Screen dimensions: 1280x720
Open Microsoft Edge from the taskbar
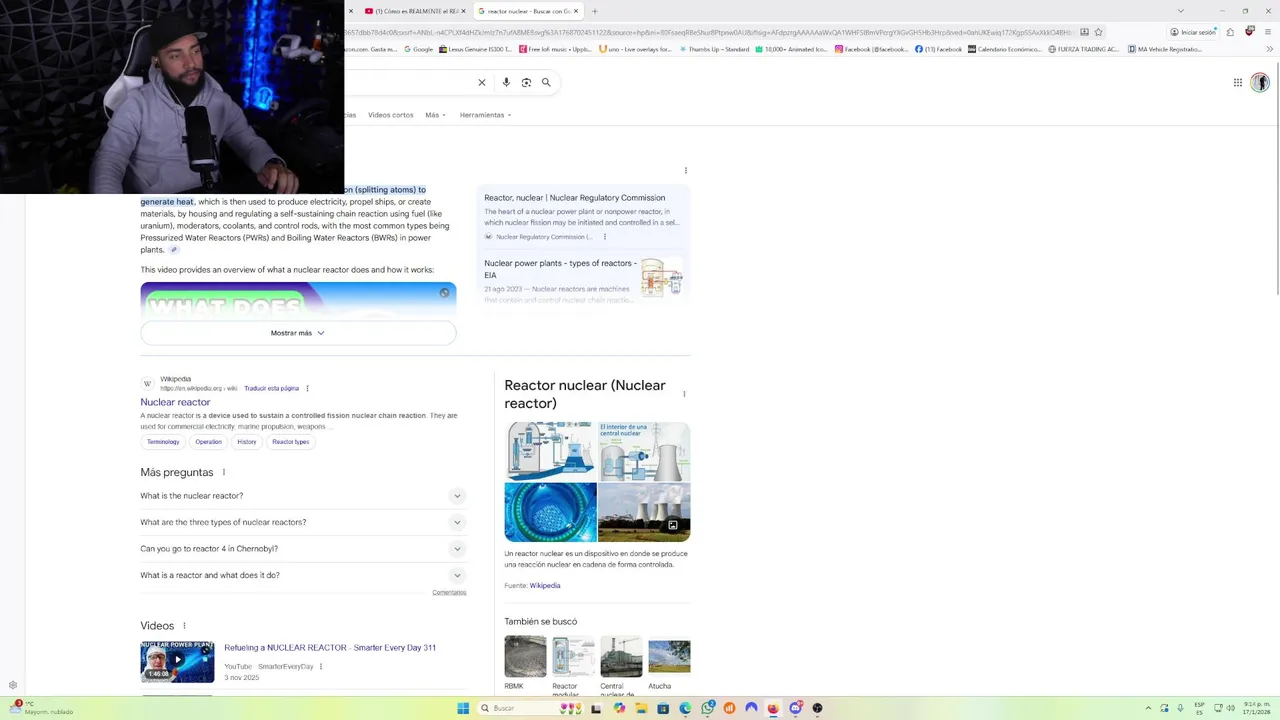click(685, 708)
